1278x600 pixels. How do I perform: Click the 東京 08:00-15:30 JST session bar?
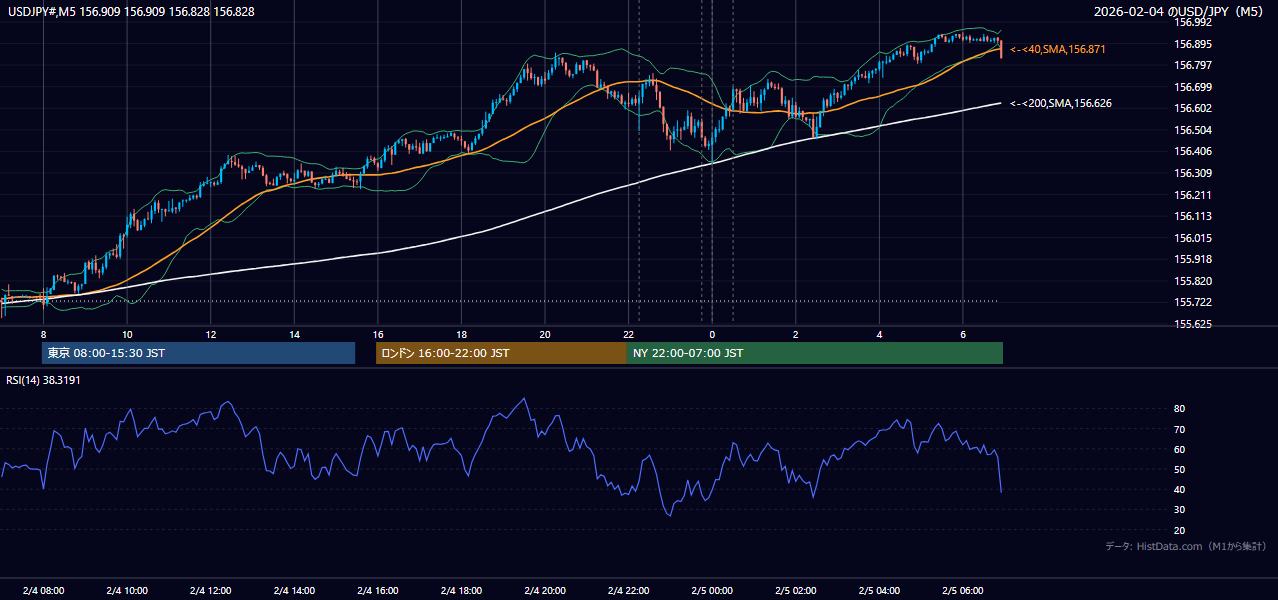[198, 353]
